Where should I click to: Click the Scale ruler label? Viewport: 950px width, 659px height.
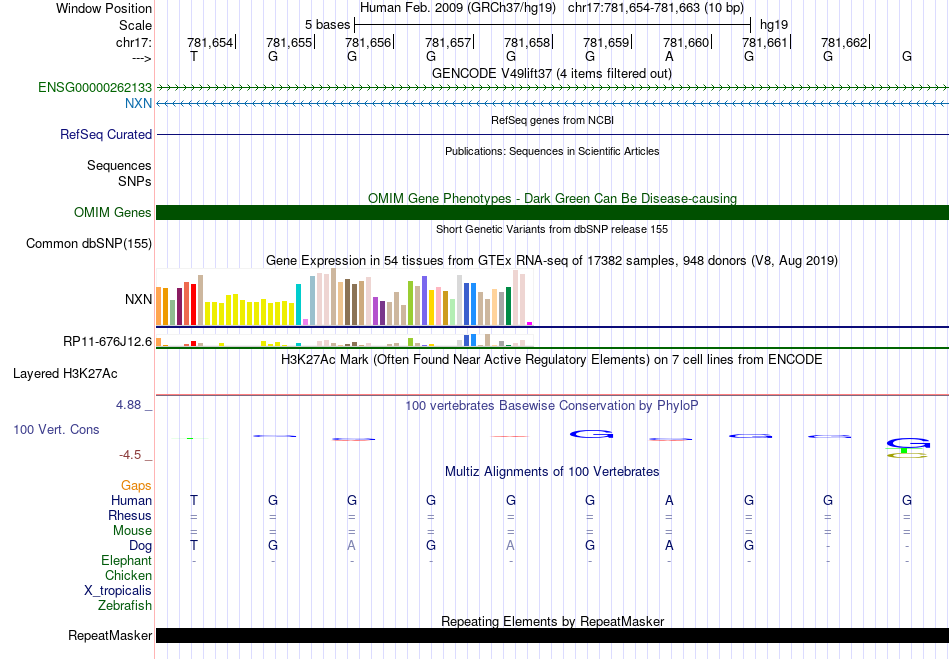click(135, 25)
